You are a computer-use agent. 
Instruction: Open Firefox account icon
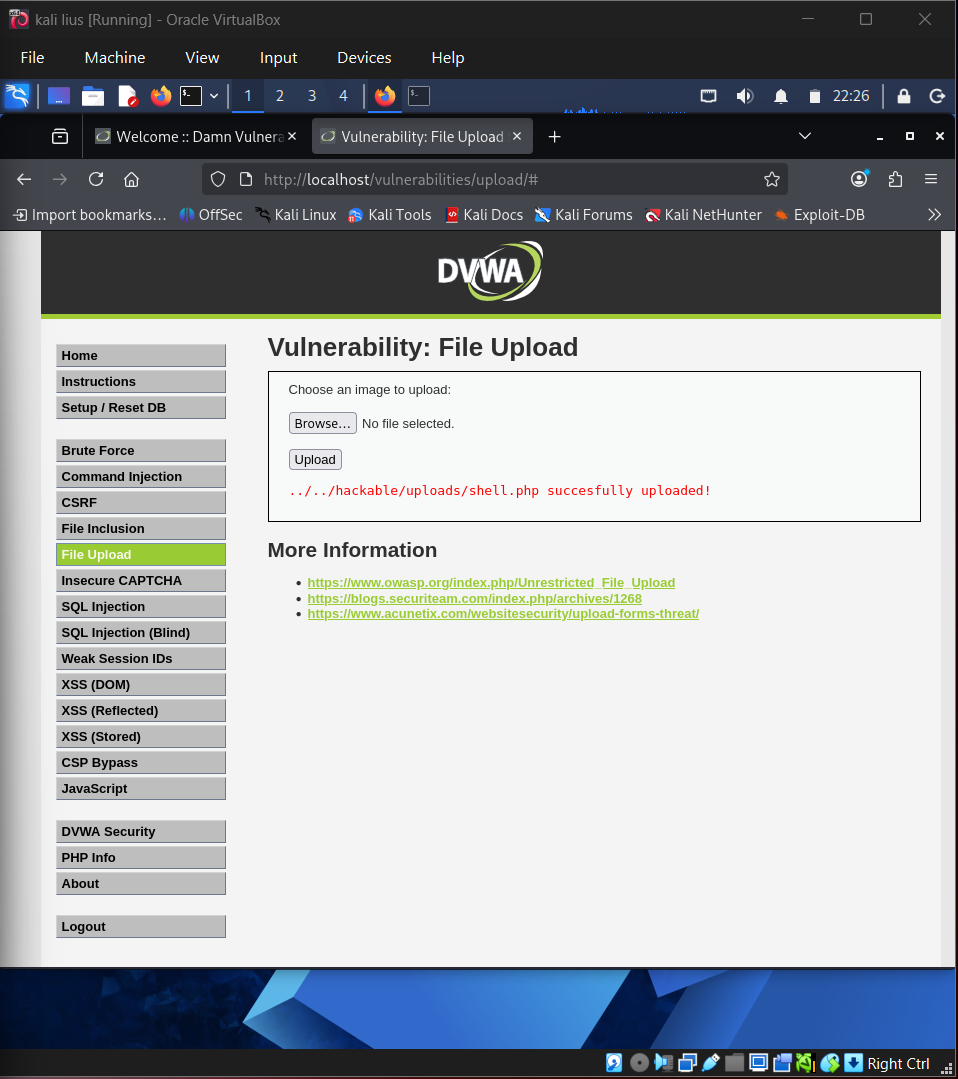click(859, 180)
